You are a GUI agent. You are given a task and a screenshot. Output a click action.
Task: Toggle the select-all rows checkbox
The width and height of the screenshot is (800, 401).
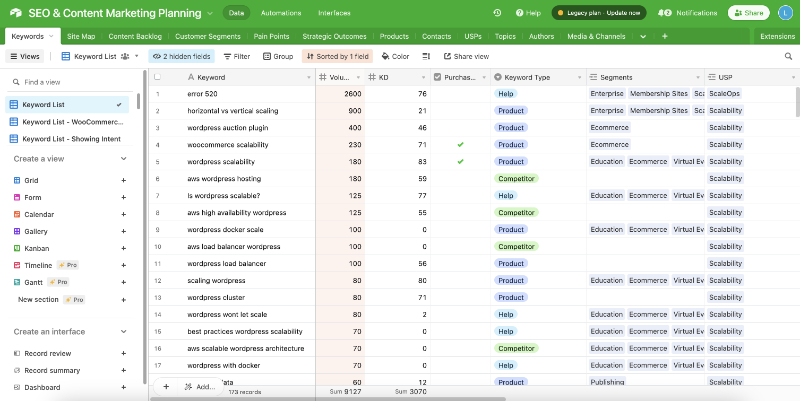coord(157,77)
